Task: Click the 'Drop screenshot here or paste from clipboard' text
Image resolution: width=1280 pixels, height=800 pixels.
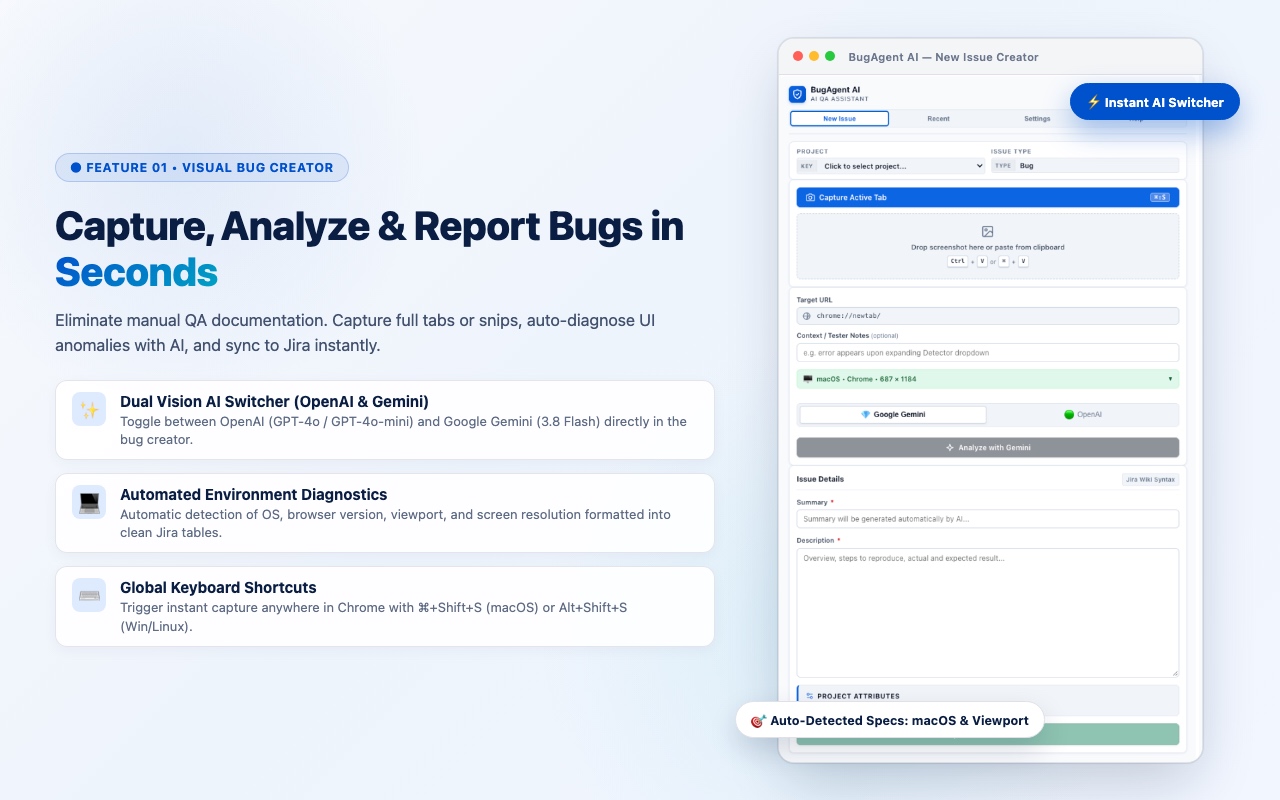Action: (988, 247)
